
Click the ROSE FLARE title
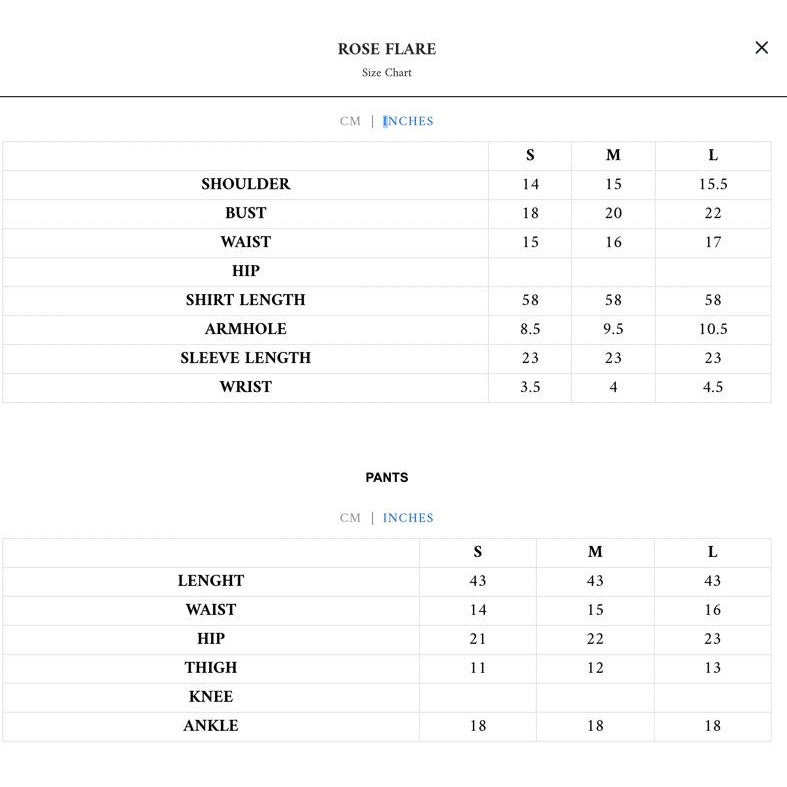click(386, 49)
